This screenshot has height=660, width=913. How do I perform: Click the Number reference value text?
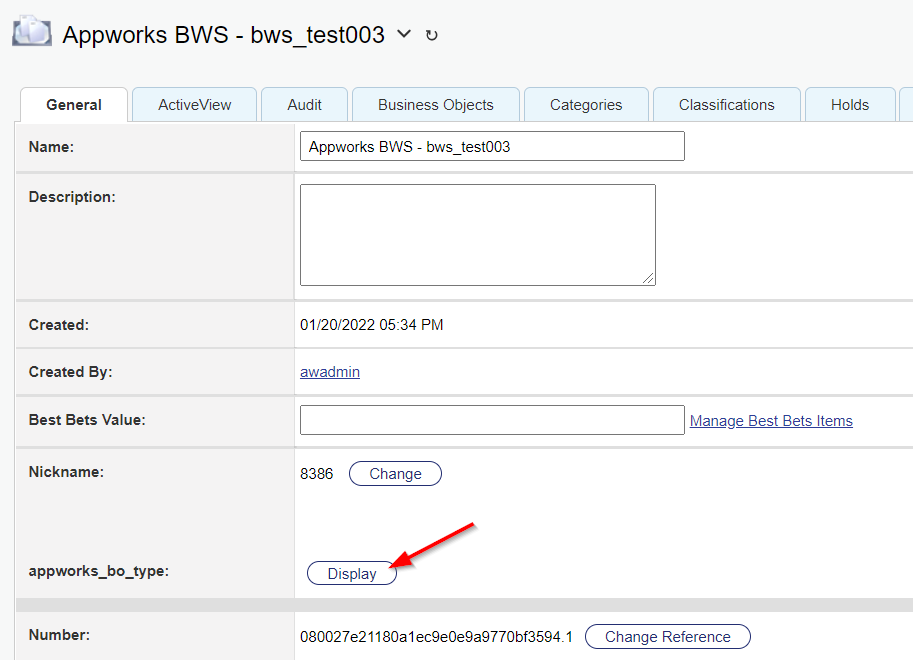[436, 637]
